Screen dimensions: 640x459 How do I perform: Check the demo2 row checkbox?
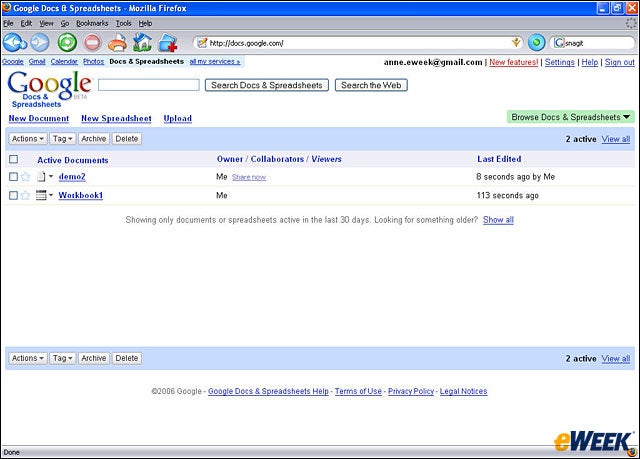tap(13, 177)
